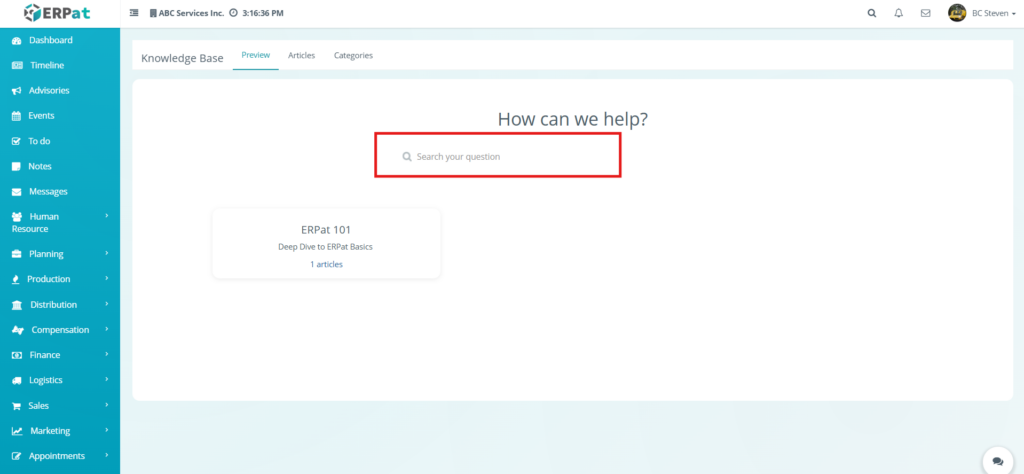The width and height of the screenshot is (1024, 474).
Task: Open the ERPat 101 category card
Action: (326, 230)
